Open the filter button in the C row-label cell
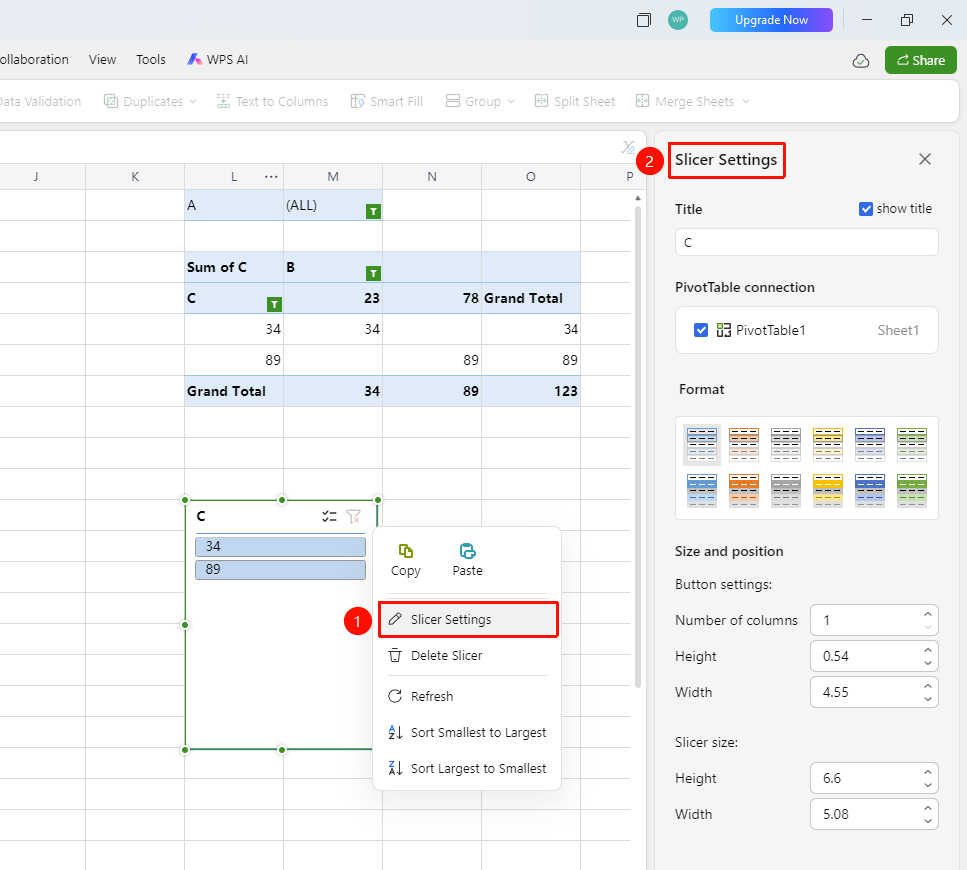Image resolution: width=967 pixels, height=870 pixels. [274, 304]
